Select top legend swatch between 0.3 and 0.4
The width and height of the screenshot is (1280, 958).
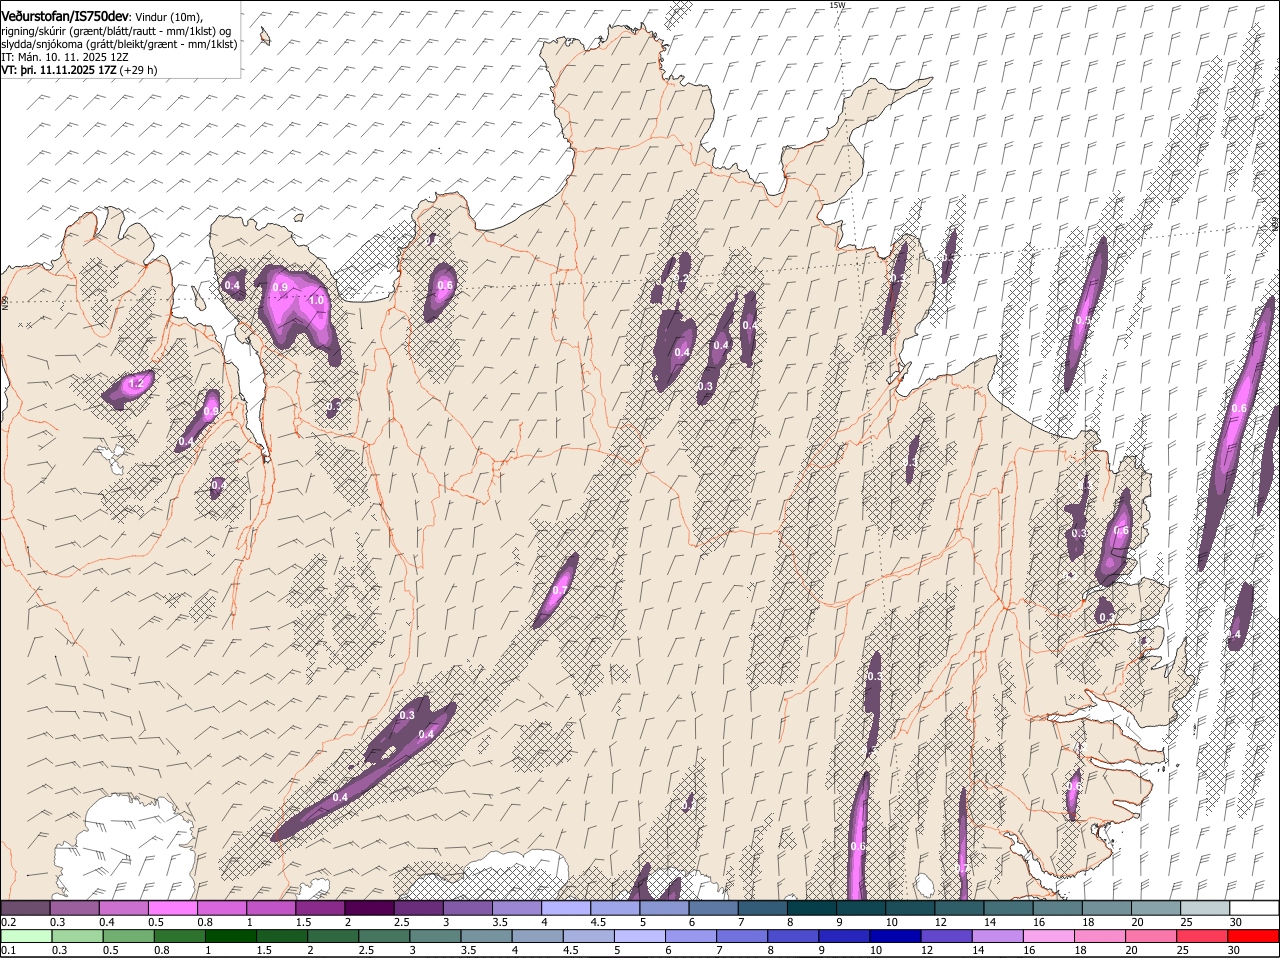[x=74, y=907]
